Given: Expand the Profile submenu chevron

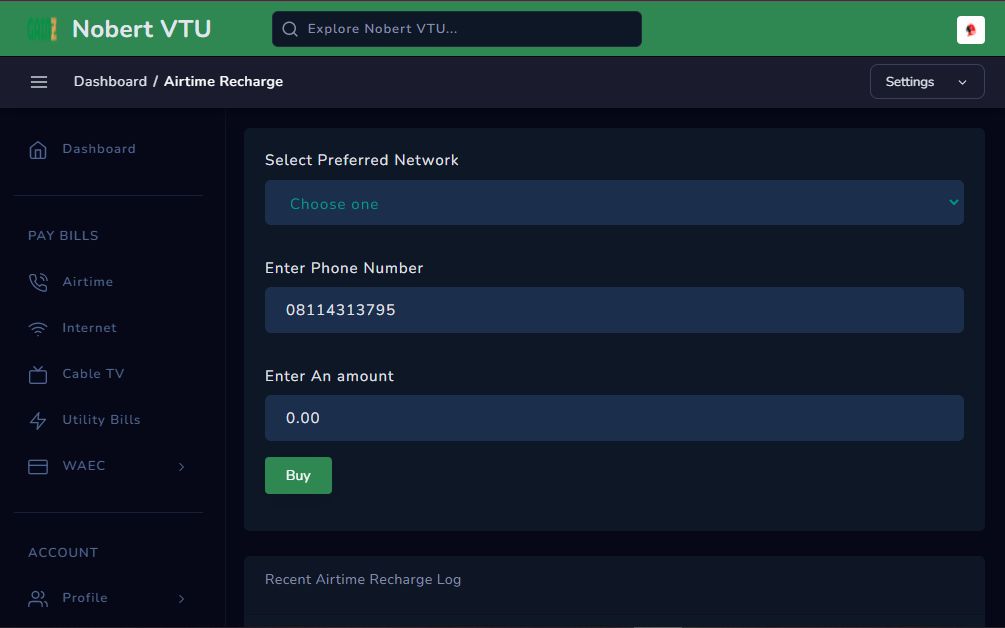Looking at the screenshot, I should point(181,599).
